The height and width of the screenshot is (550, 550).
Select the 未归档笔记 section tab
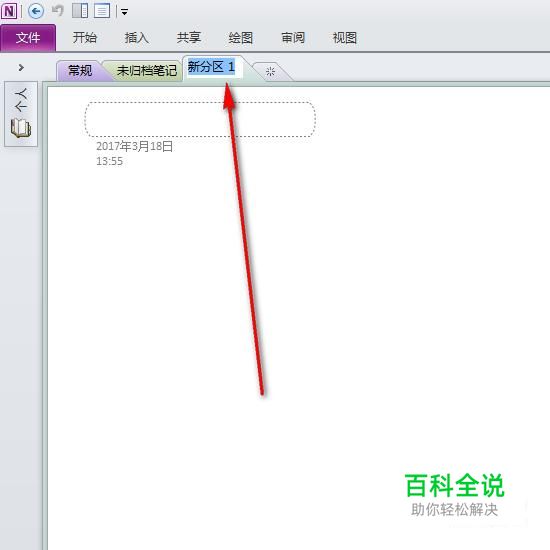click(146, 71)
